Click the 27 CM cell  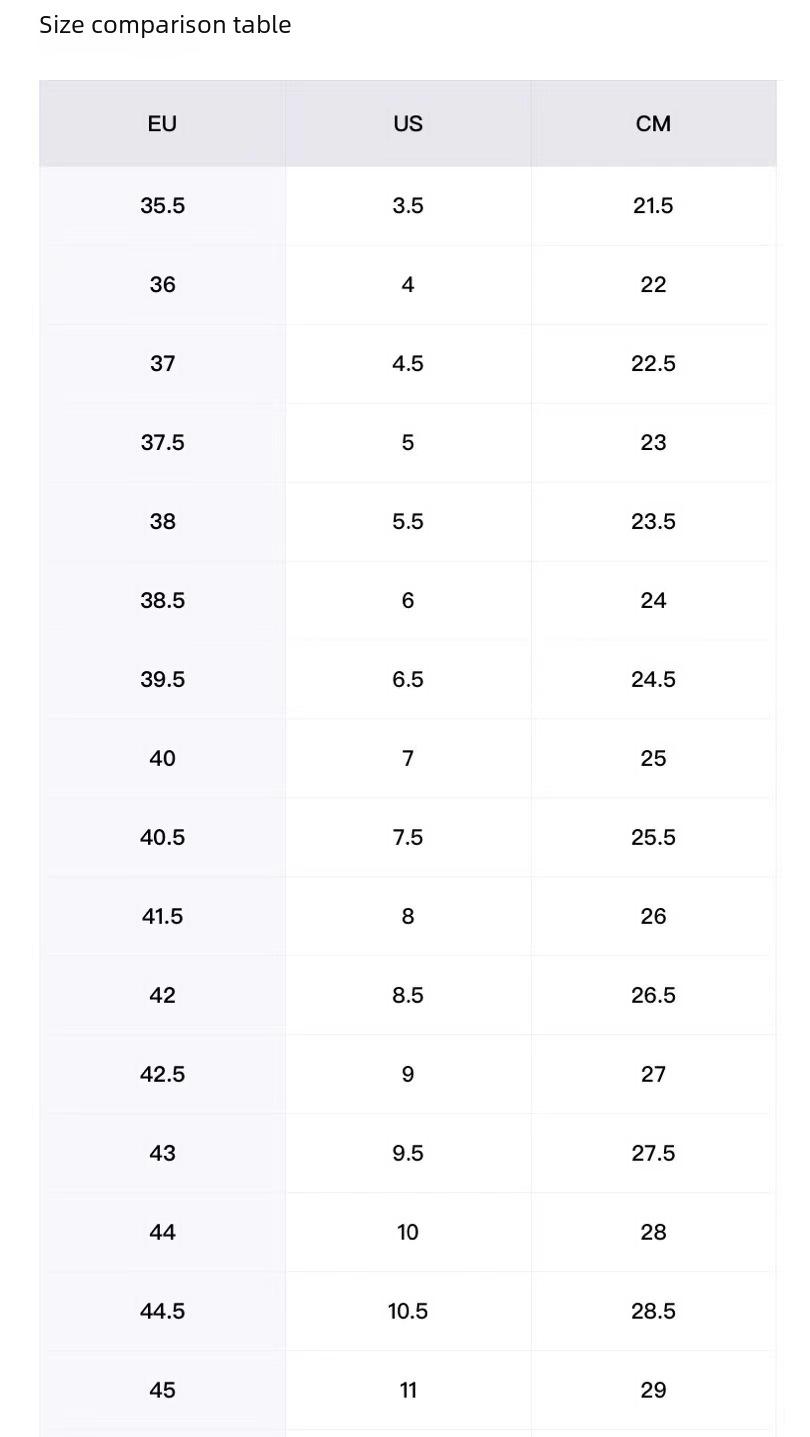point(653,1075)
